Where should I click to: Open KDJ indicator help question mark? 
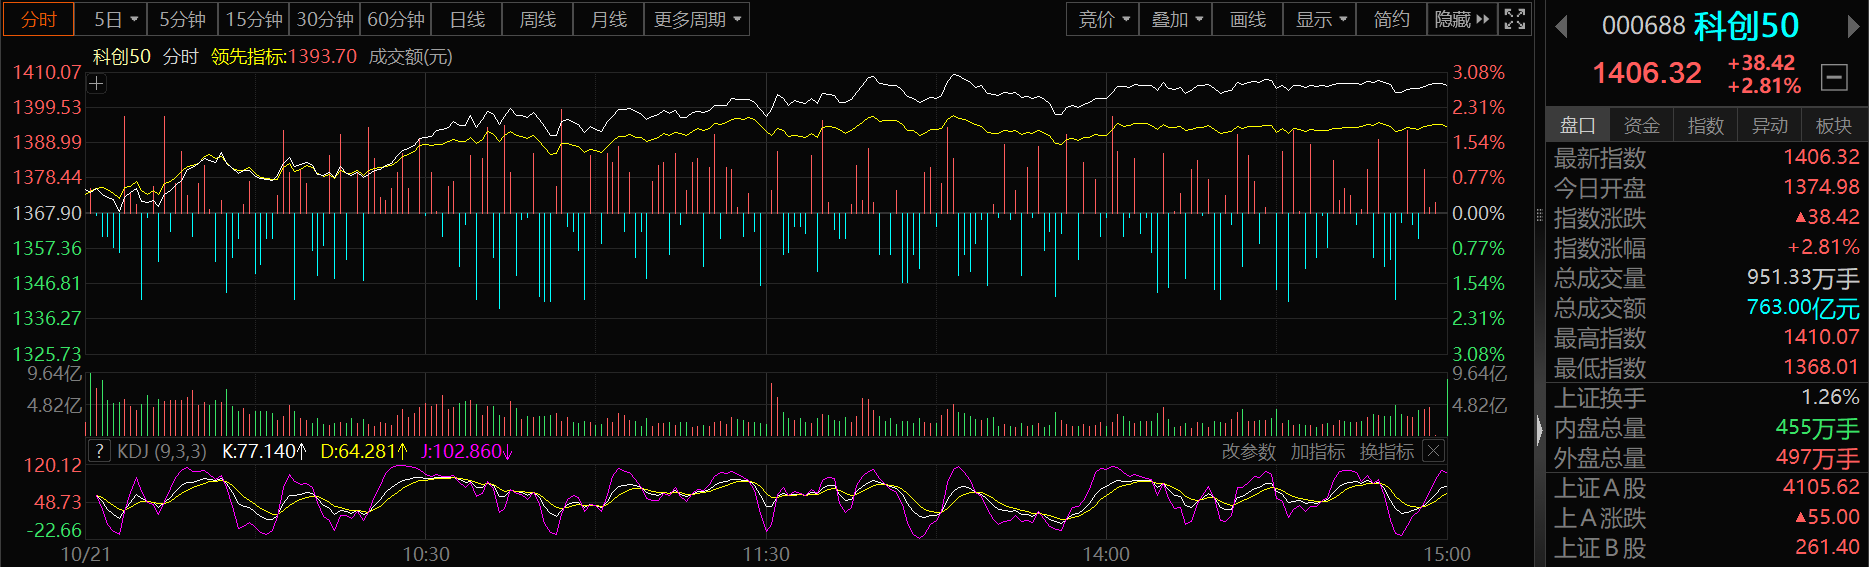(99, 451)
